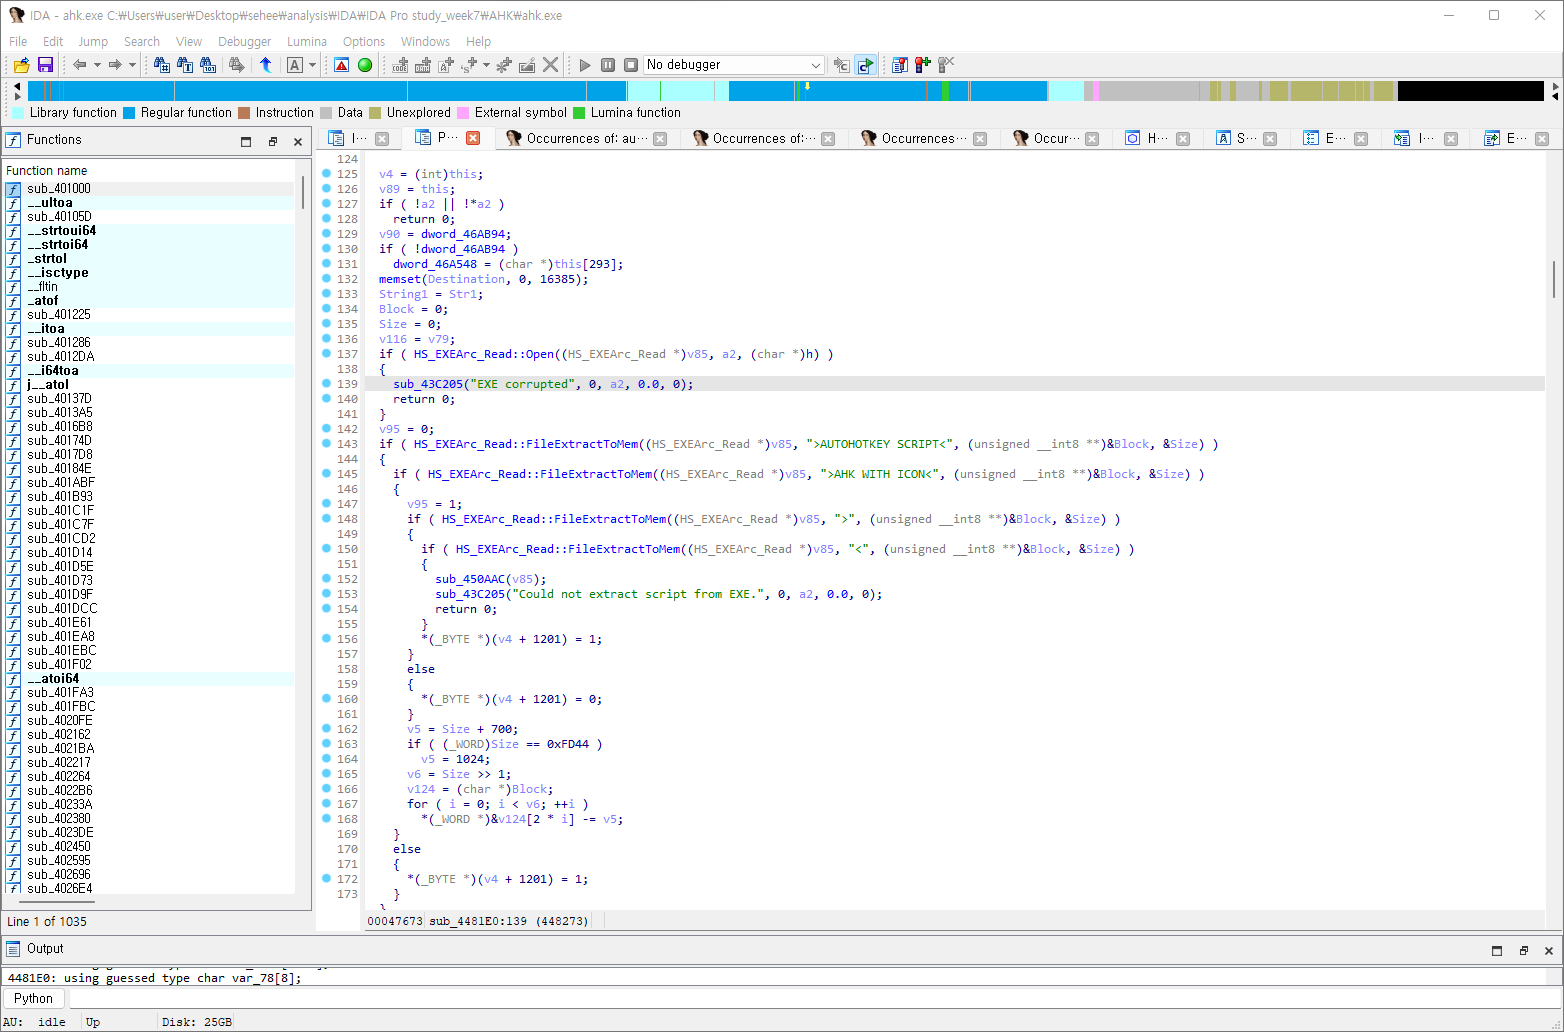
Task: Switch to the Hex view 'H…' tab
Action: pos(1156,139)
